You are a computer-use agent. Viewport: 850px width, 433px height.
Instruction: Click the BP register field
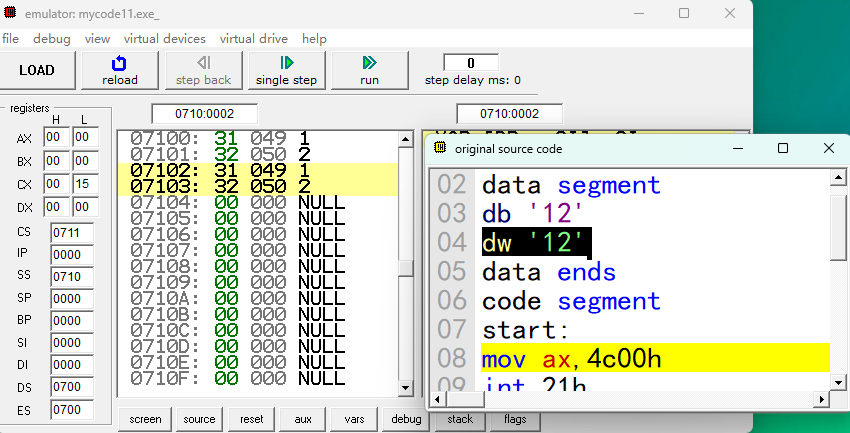click(x=72, y=321)
